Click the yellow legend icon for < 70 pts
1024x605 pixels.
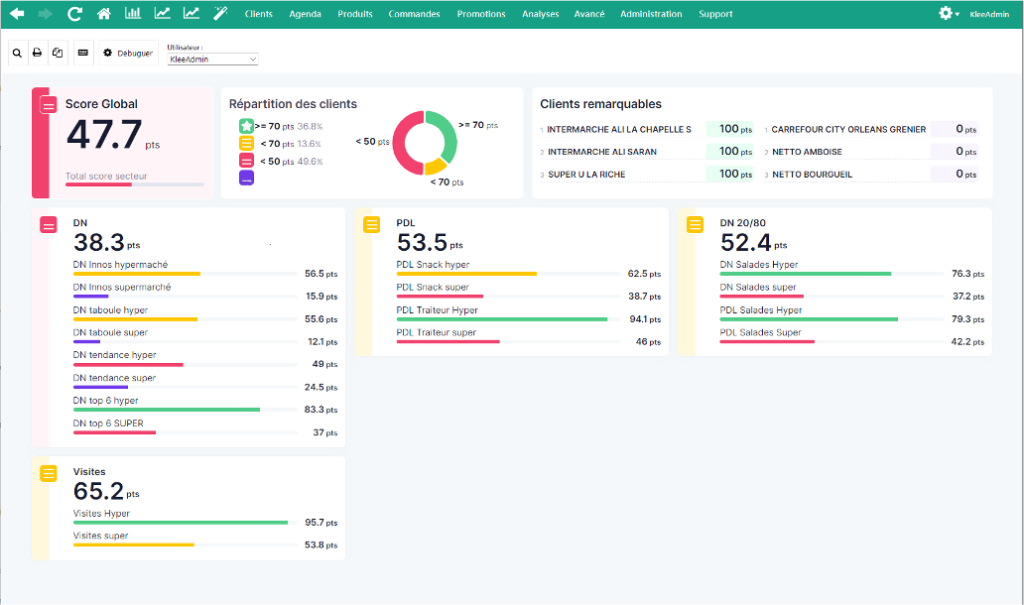[x=246, y=144]
